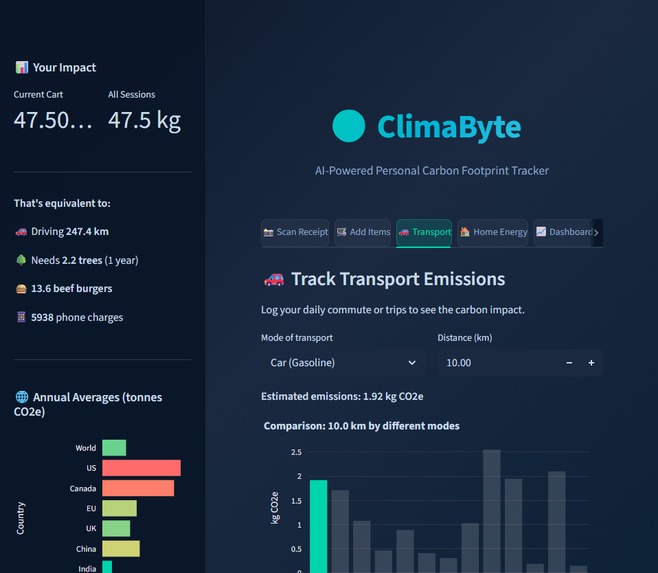
Task: Click the chart icon on Dashboard tab
Action: pos(541,232)
